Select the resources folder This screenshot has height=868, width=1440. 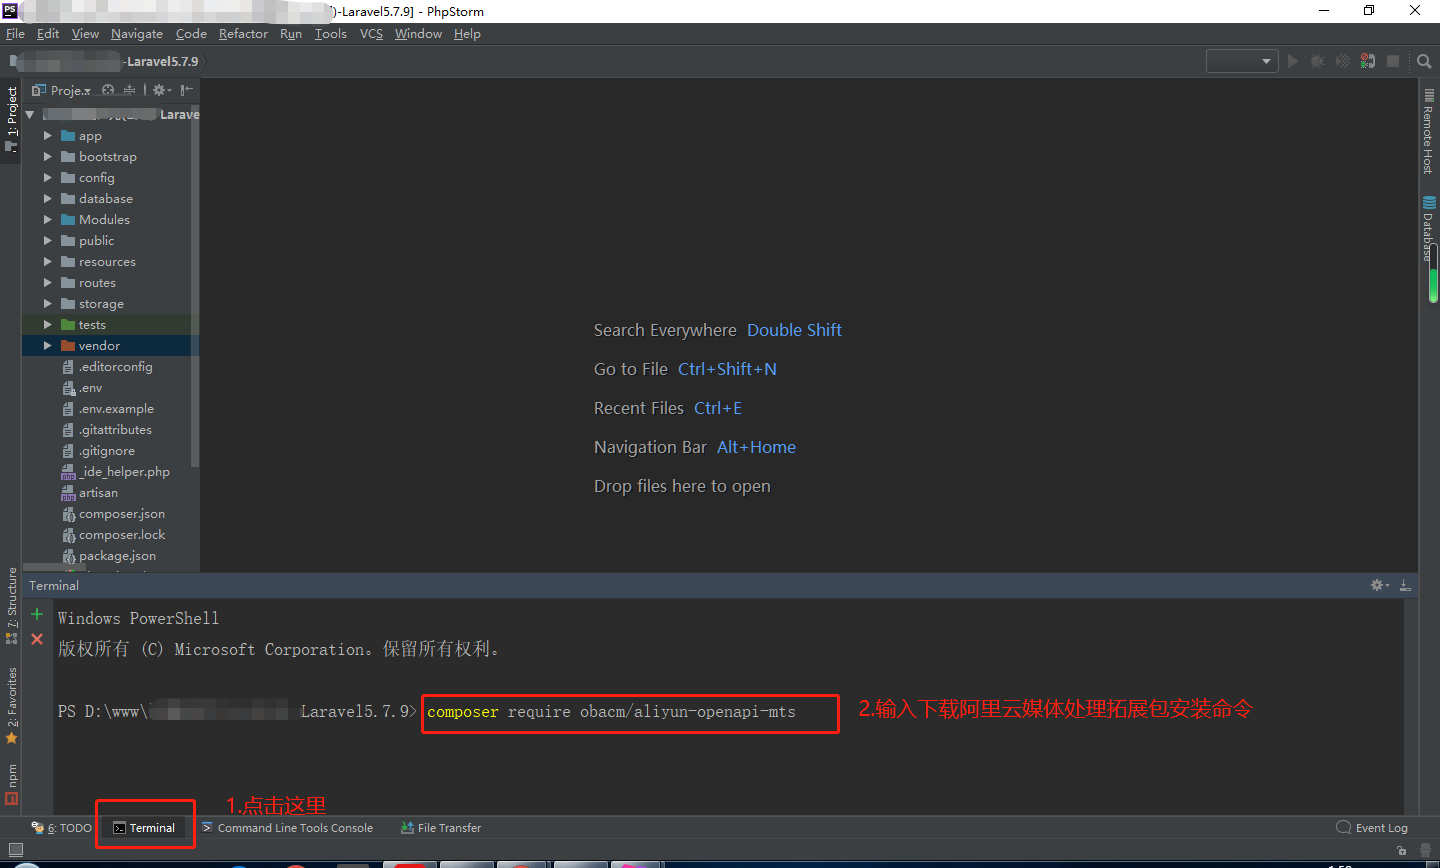click(x=107, y=262)
